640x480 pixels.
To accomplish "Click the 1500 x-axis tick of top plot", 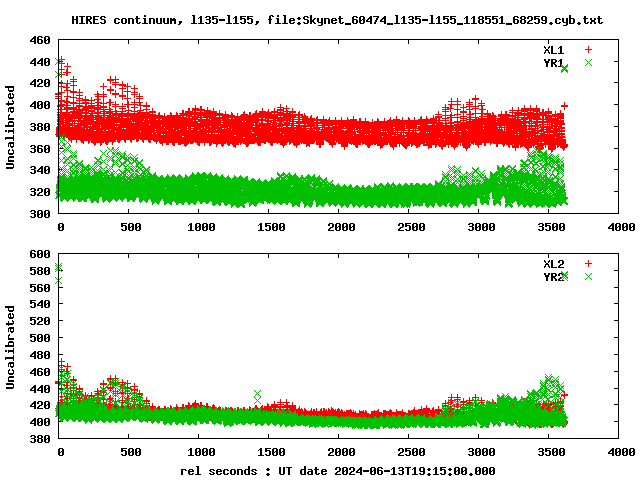I will (x=271, y=227).
